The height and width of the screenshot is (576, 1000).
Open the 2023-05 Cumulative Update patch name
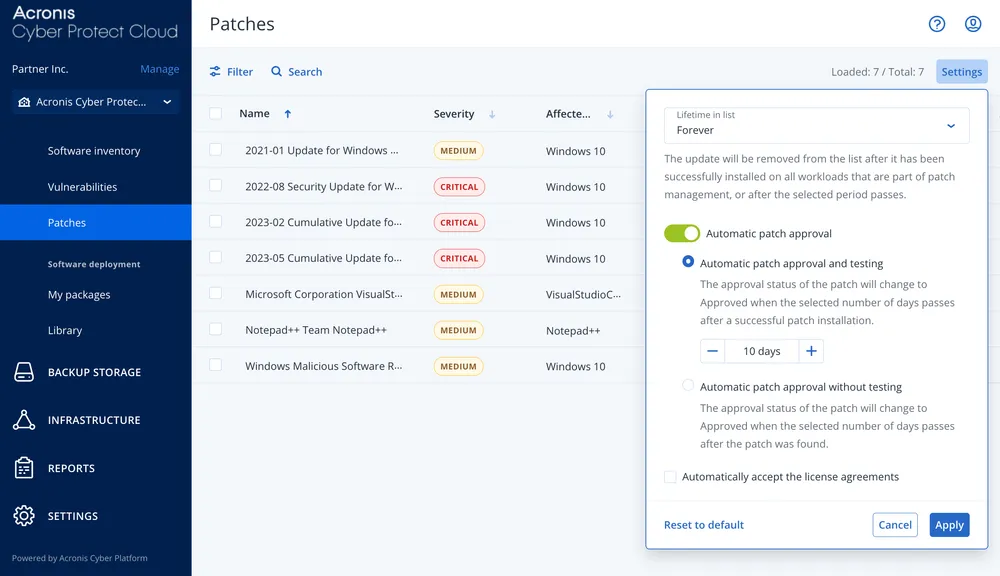coord(323,258)
